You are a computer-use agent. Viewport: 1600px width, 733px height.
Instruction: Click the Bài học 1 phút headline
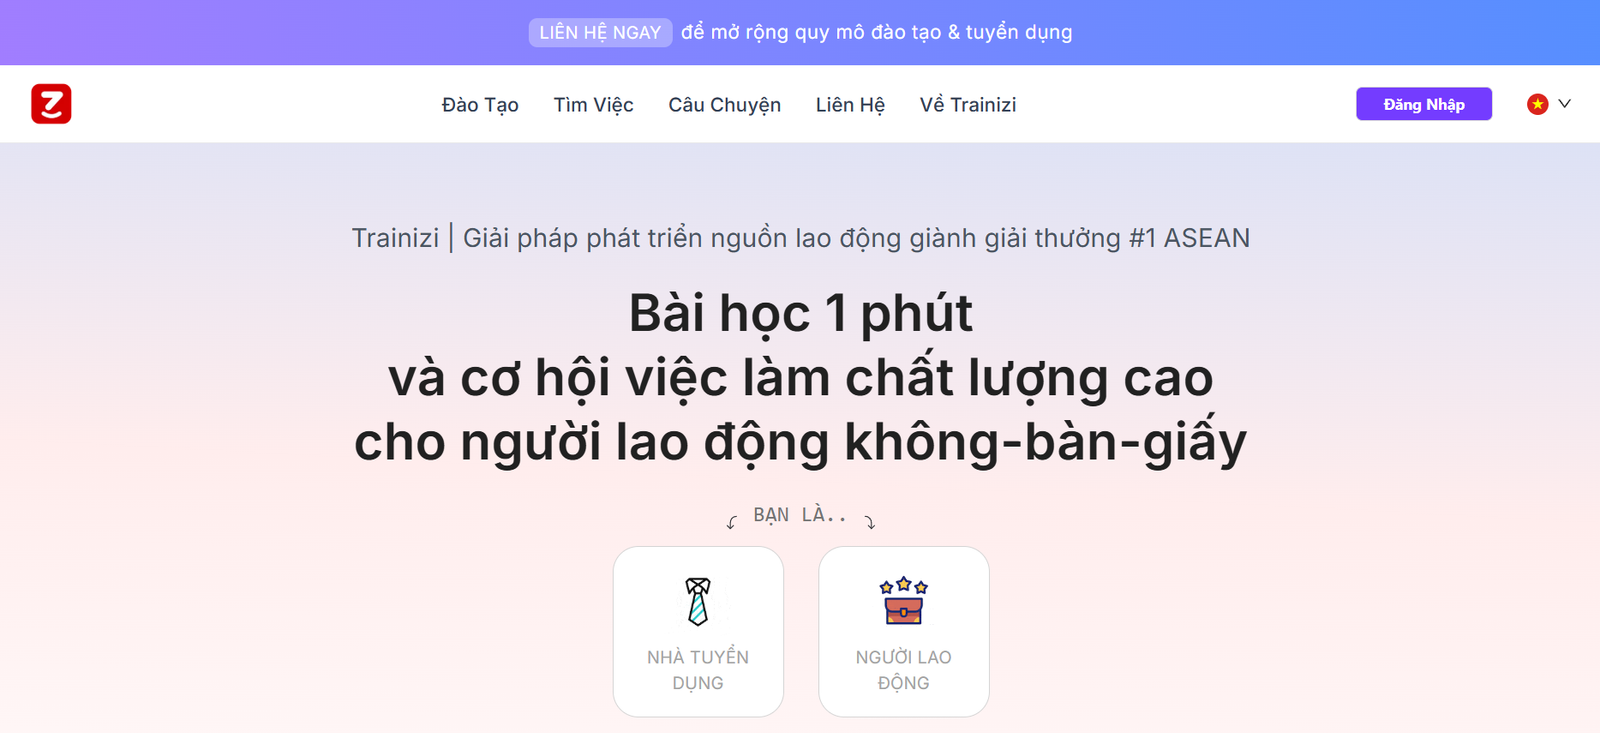pyautogui.click(x=800, y=314)
